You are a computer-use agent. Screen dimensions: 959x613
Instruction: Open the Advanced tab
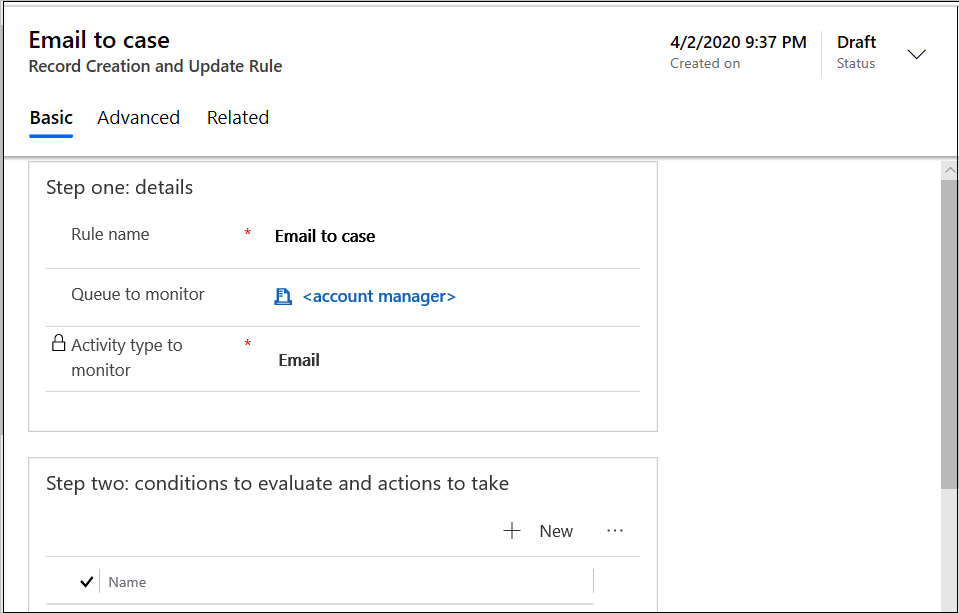pos(138,117)
